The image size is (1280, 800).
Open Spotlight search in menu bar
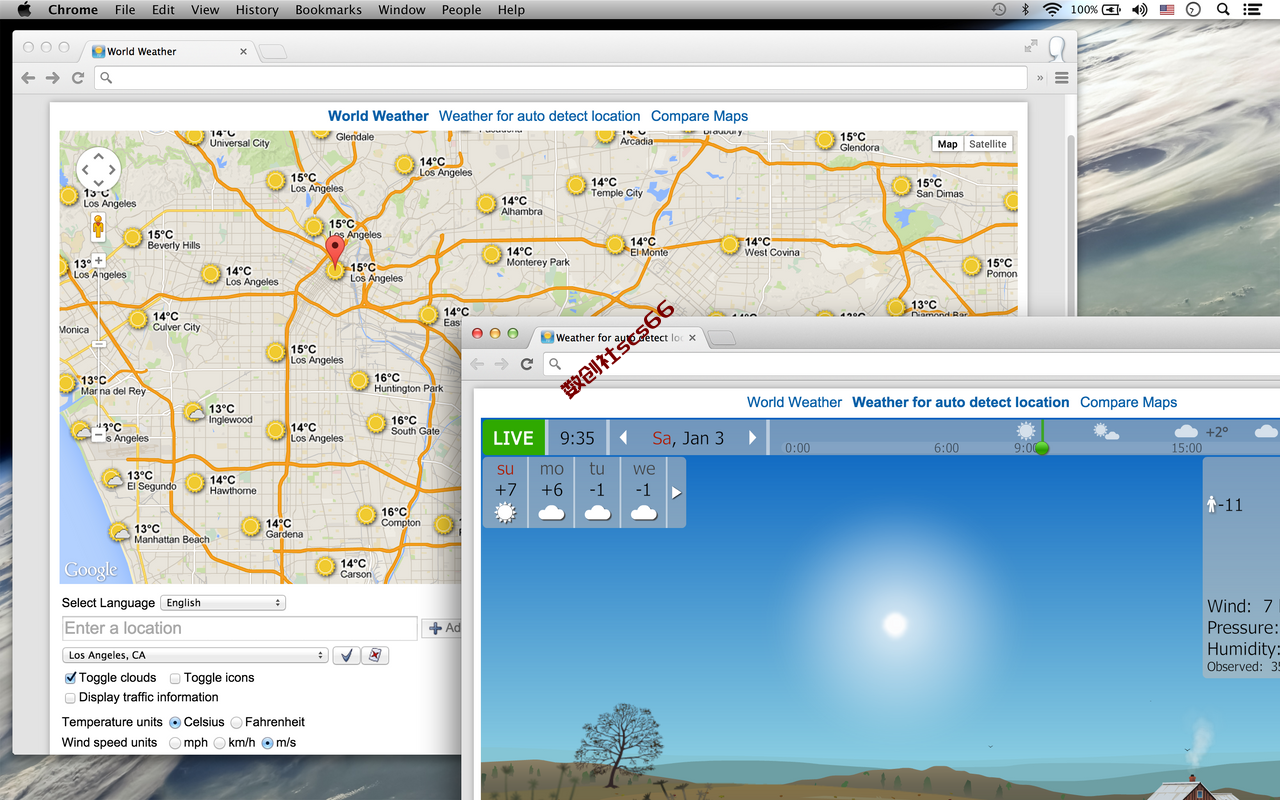pos(1223,10)
